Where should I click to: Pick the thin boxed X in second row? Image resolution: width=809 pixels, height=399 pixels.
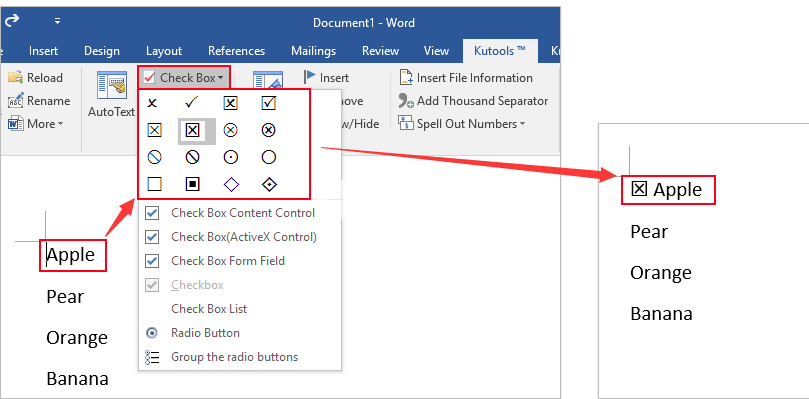pos(154,131)
